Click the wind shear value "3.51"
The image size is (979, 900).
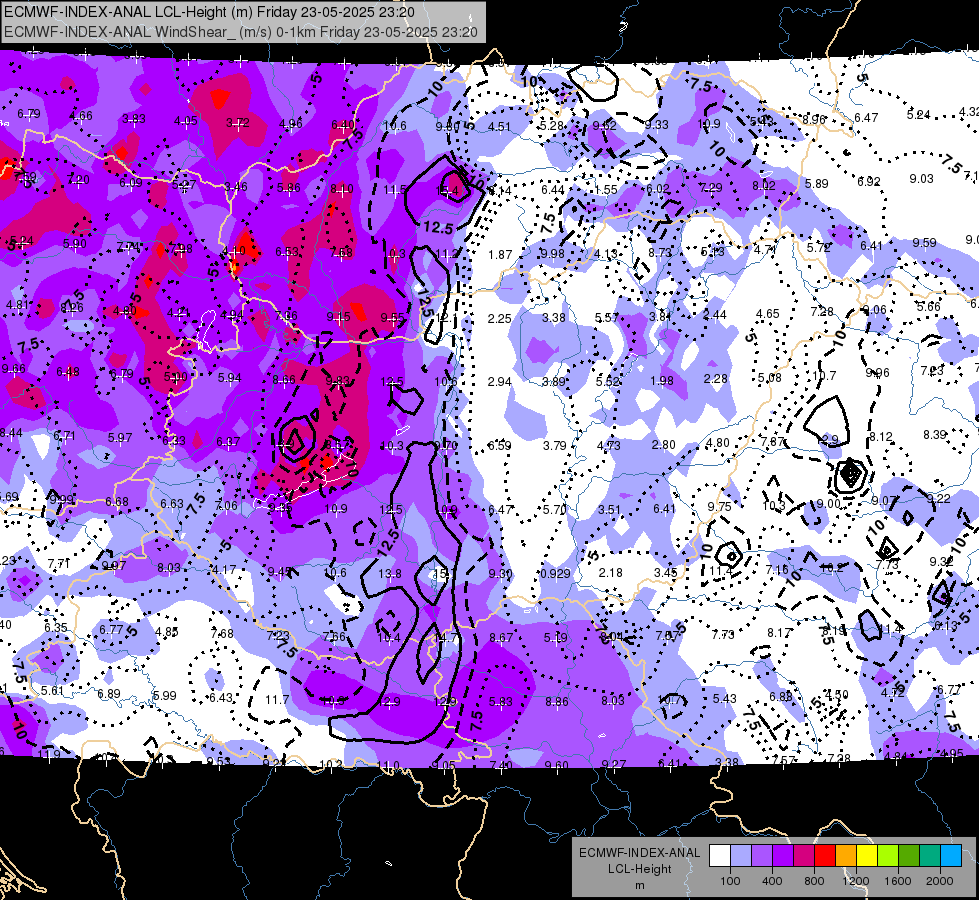[609, 509]
